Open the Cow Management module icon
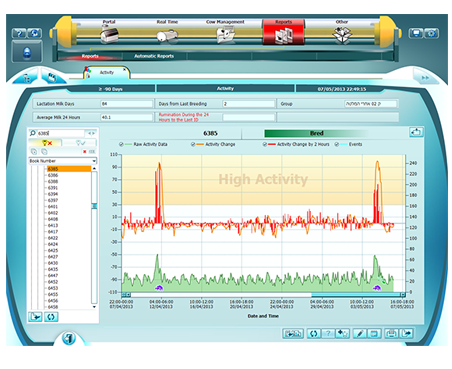This screenshot has height=369, width=452. (225, 35)
